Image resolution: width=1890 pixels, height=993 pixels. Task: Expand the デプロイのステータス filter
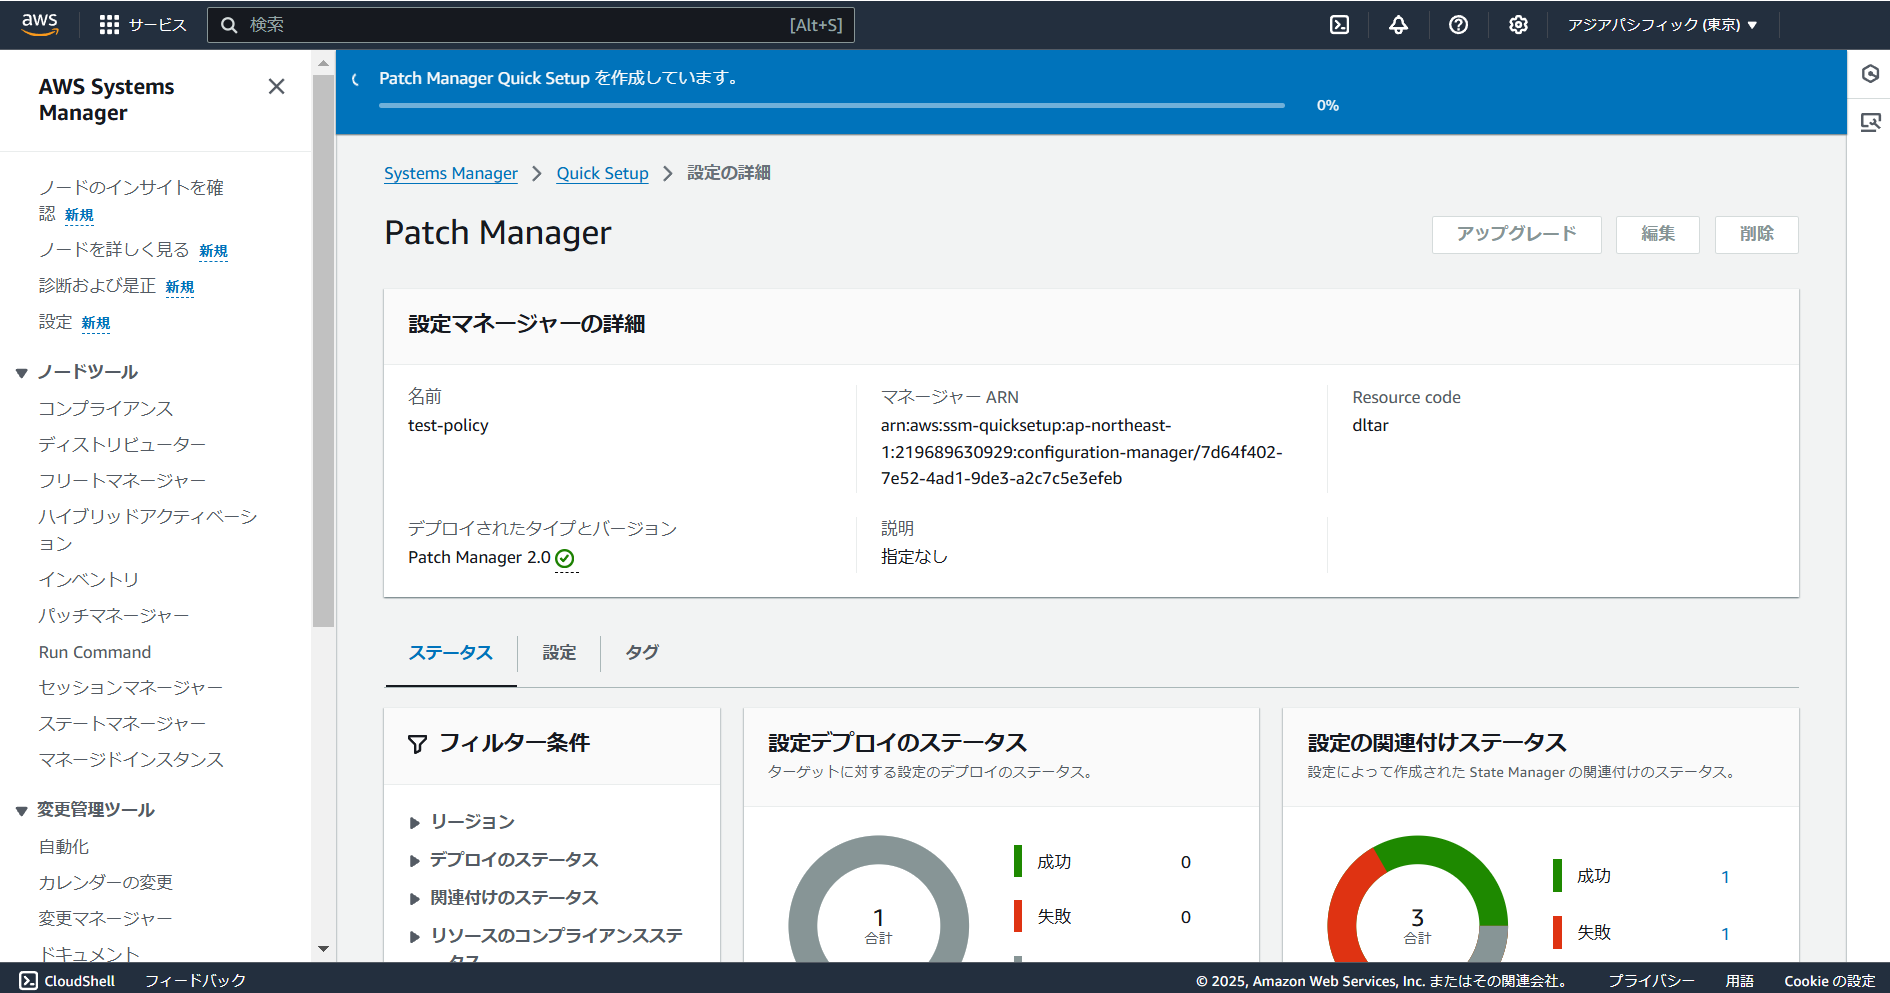pos(513,859)
